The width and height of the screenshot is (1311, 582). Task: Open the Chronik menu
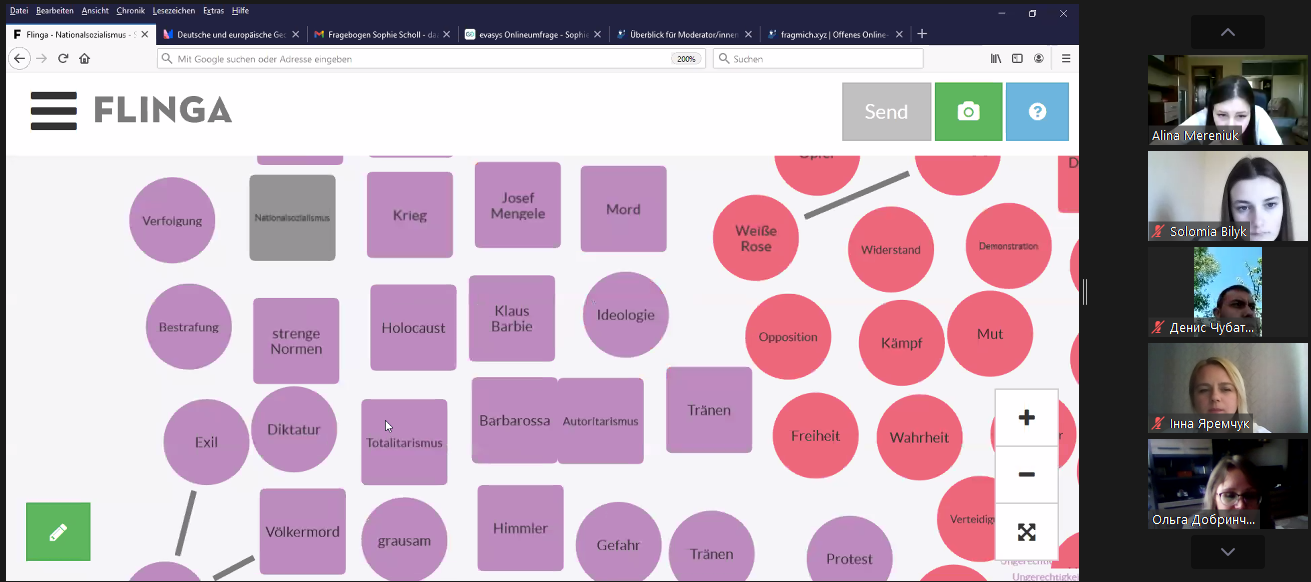pyautogui.click(x=130, y=11)
